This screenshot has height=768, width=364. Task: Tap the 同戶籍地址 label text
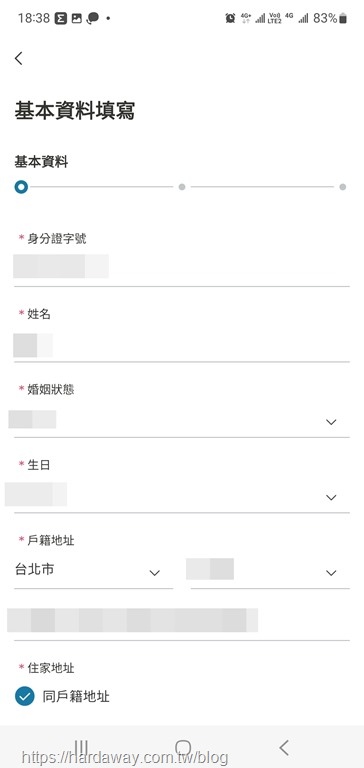click(76, 696)
